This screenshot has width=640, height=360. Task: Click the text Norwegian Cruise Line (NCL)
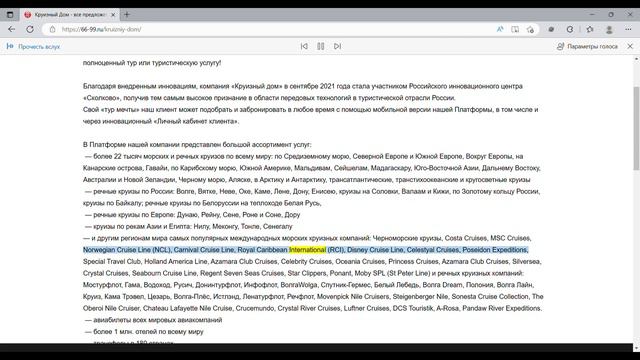coord(127,250)
